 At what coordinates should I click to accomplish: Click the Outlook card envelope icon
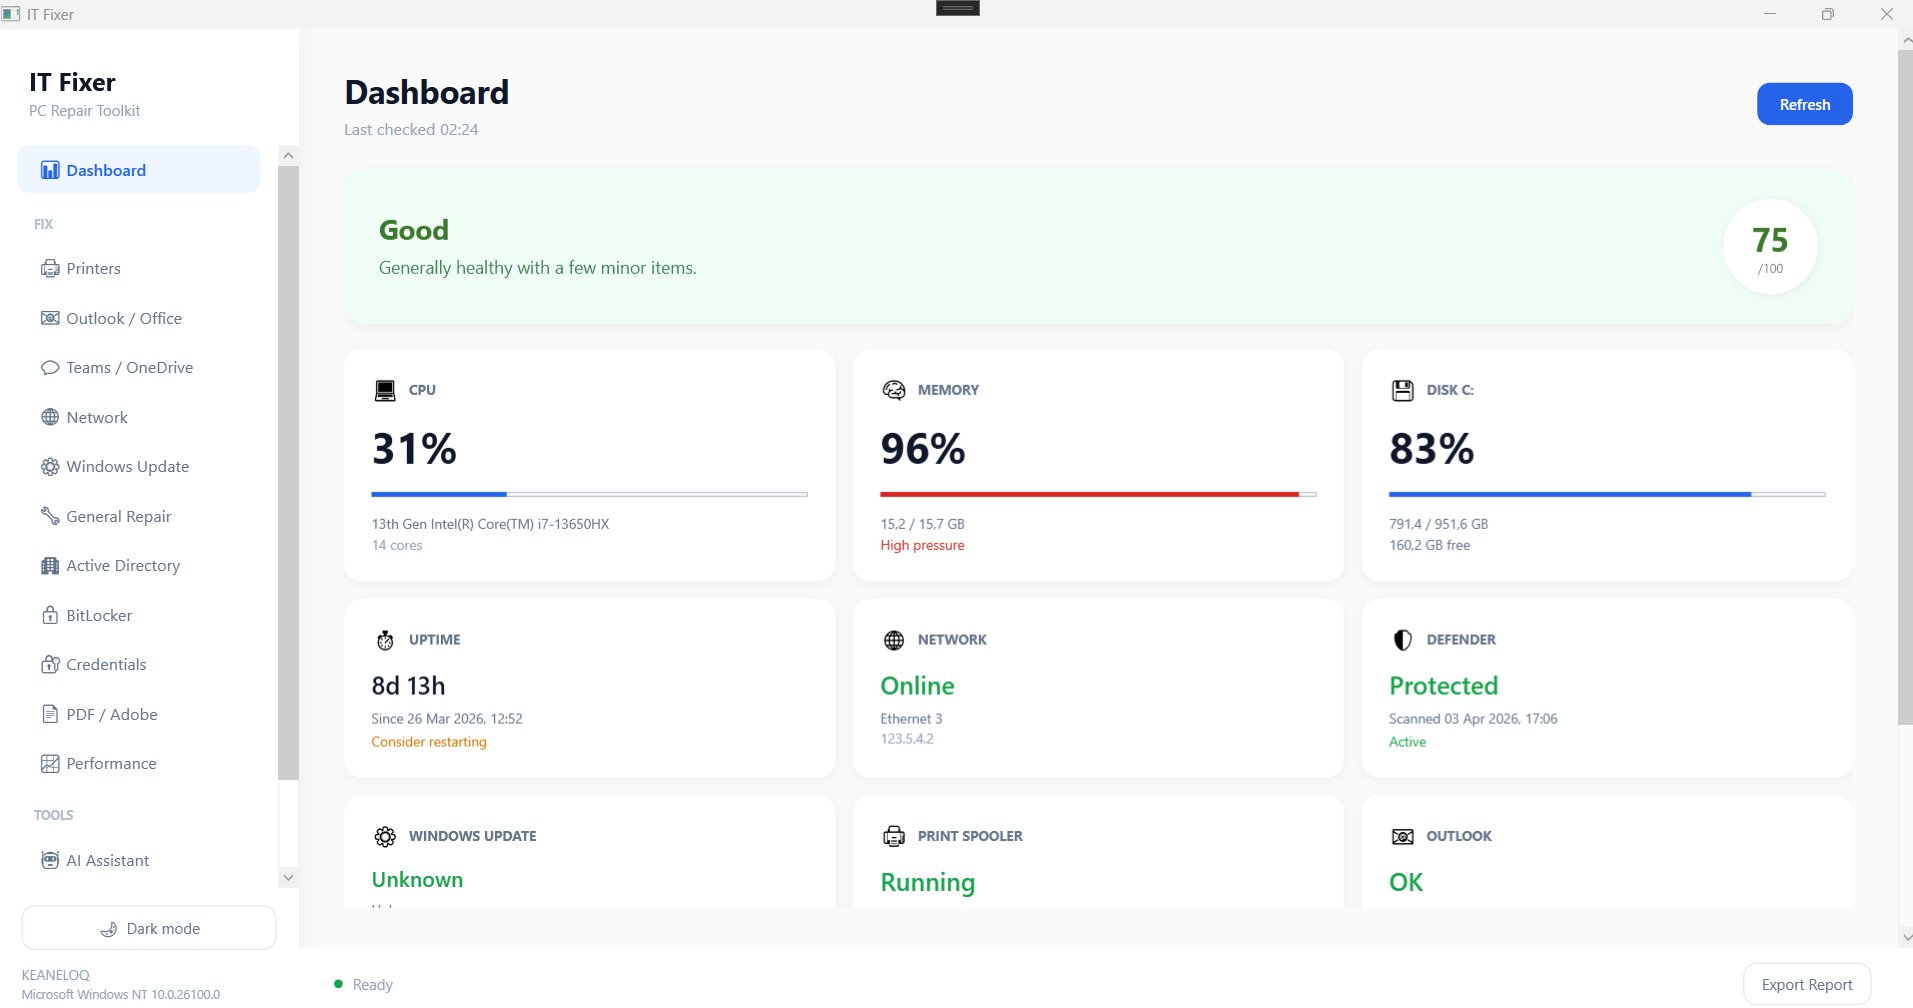click(1403, 836)
